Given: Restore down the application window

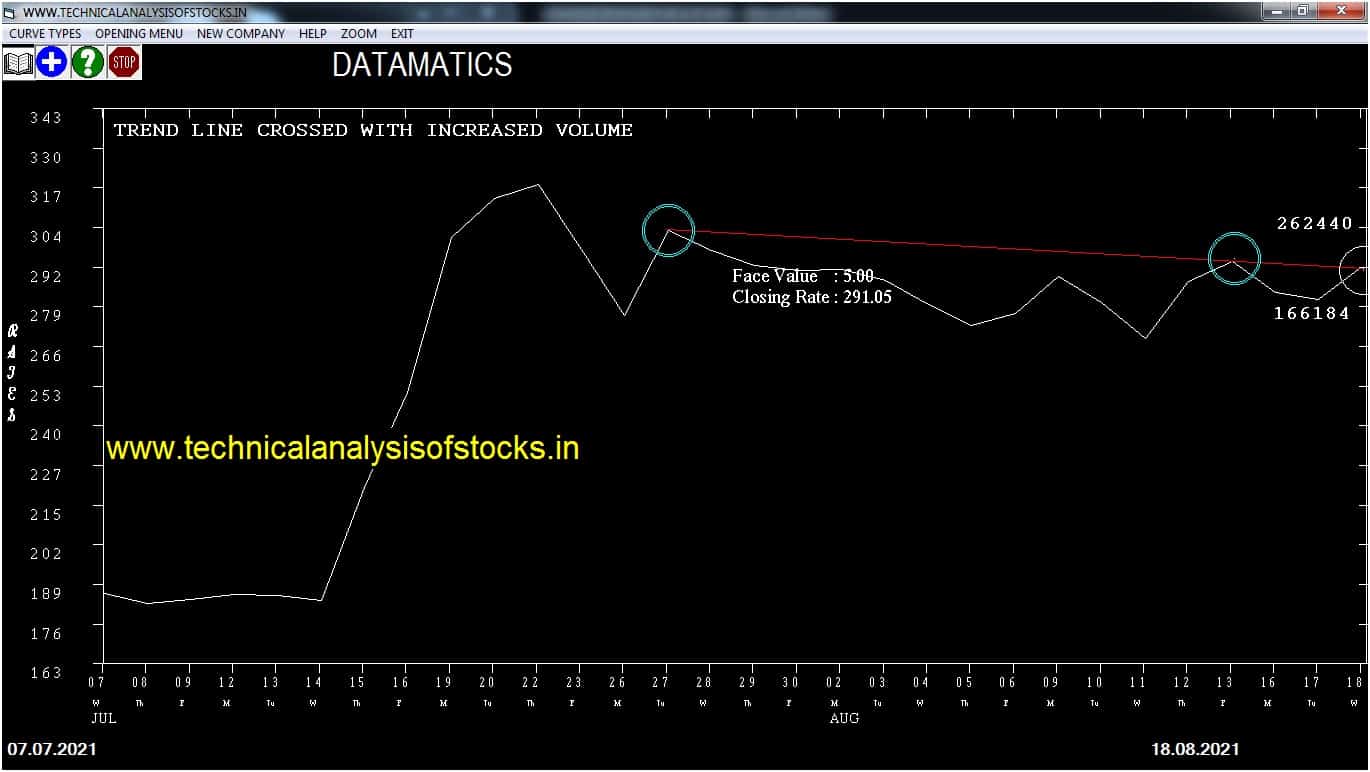Looking at the screenshot, I should (x=1302, y=11).
